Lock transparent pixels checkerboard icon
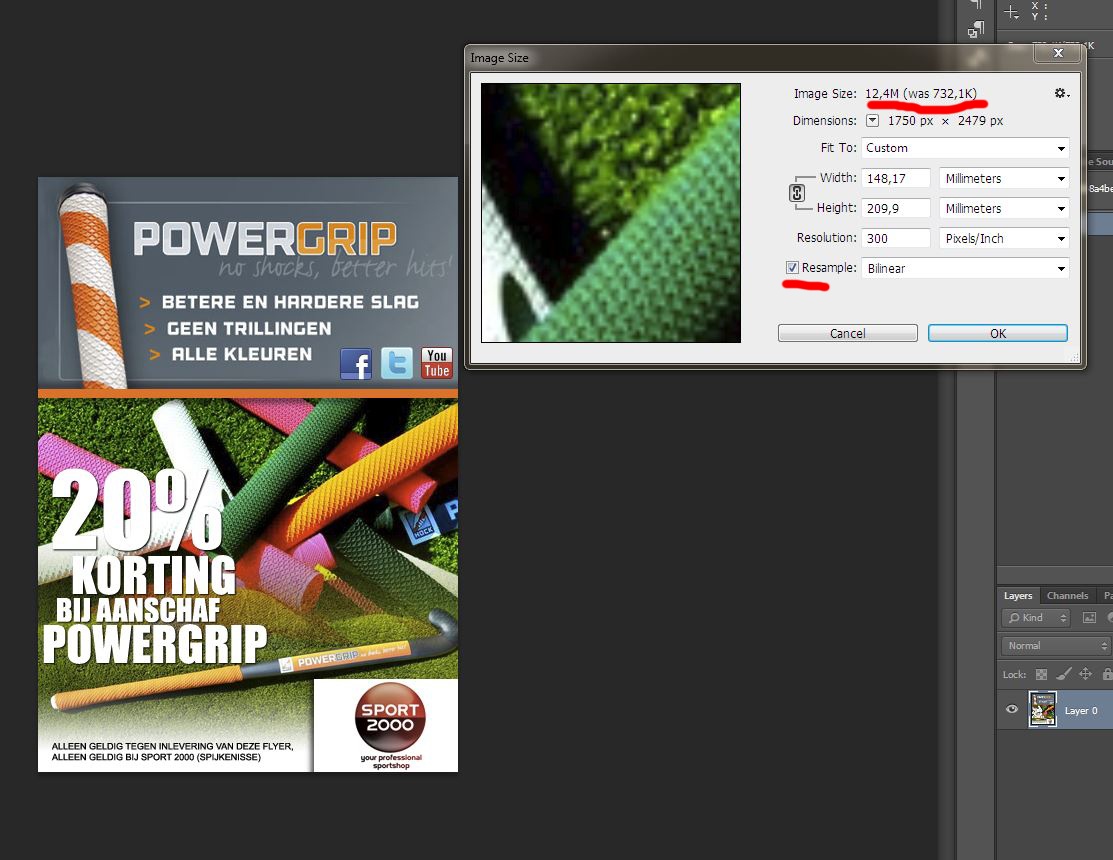This screenshot has width=1113, height=860. point(1041,674)
